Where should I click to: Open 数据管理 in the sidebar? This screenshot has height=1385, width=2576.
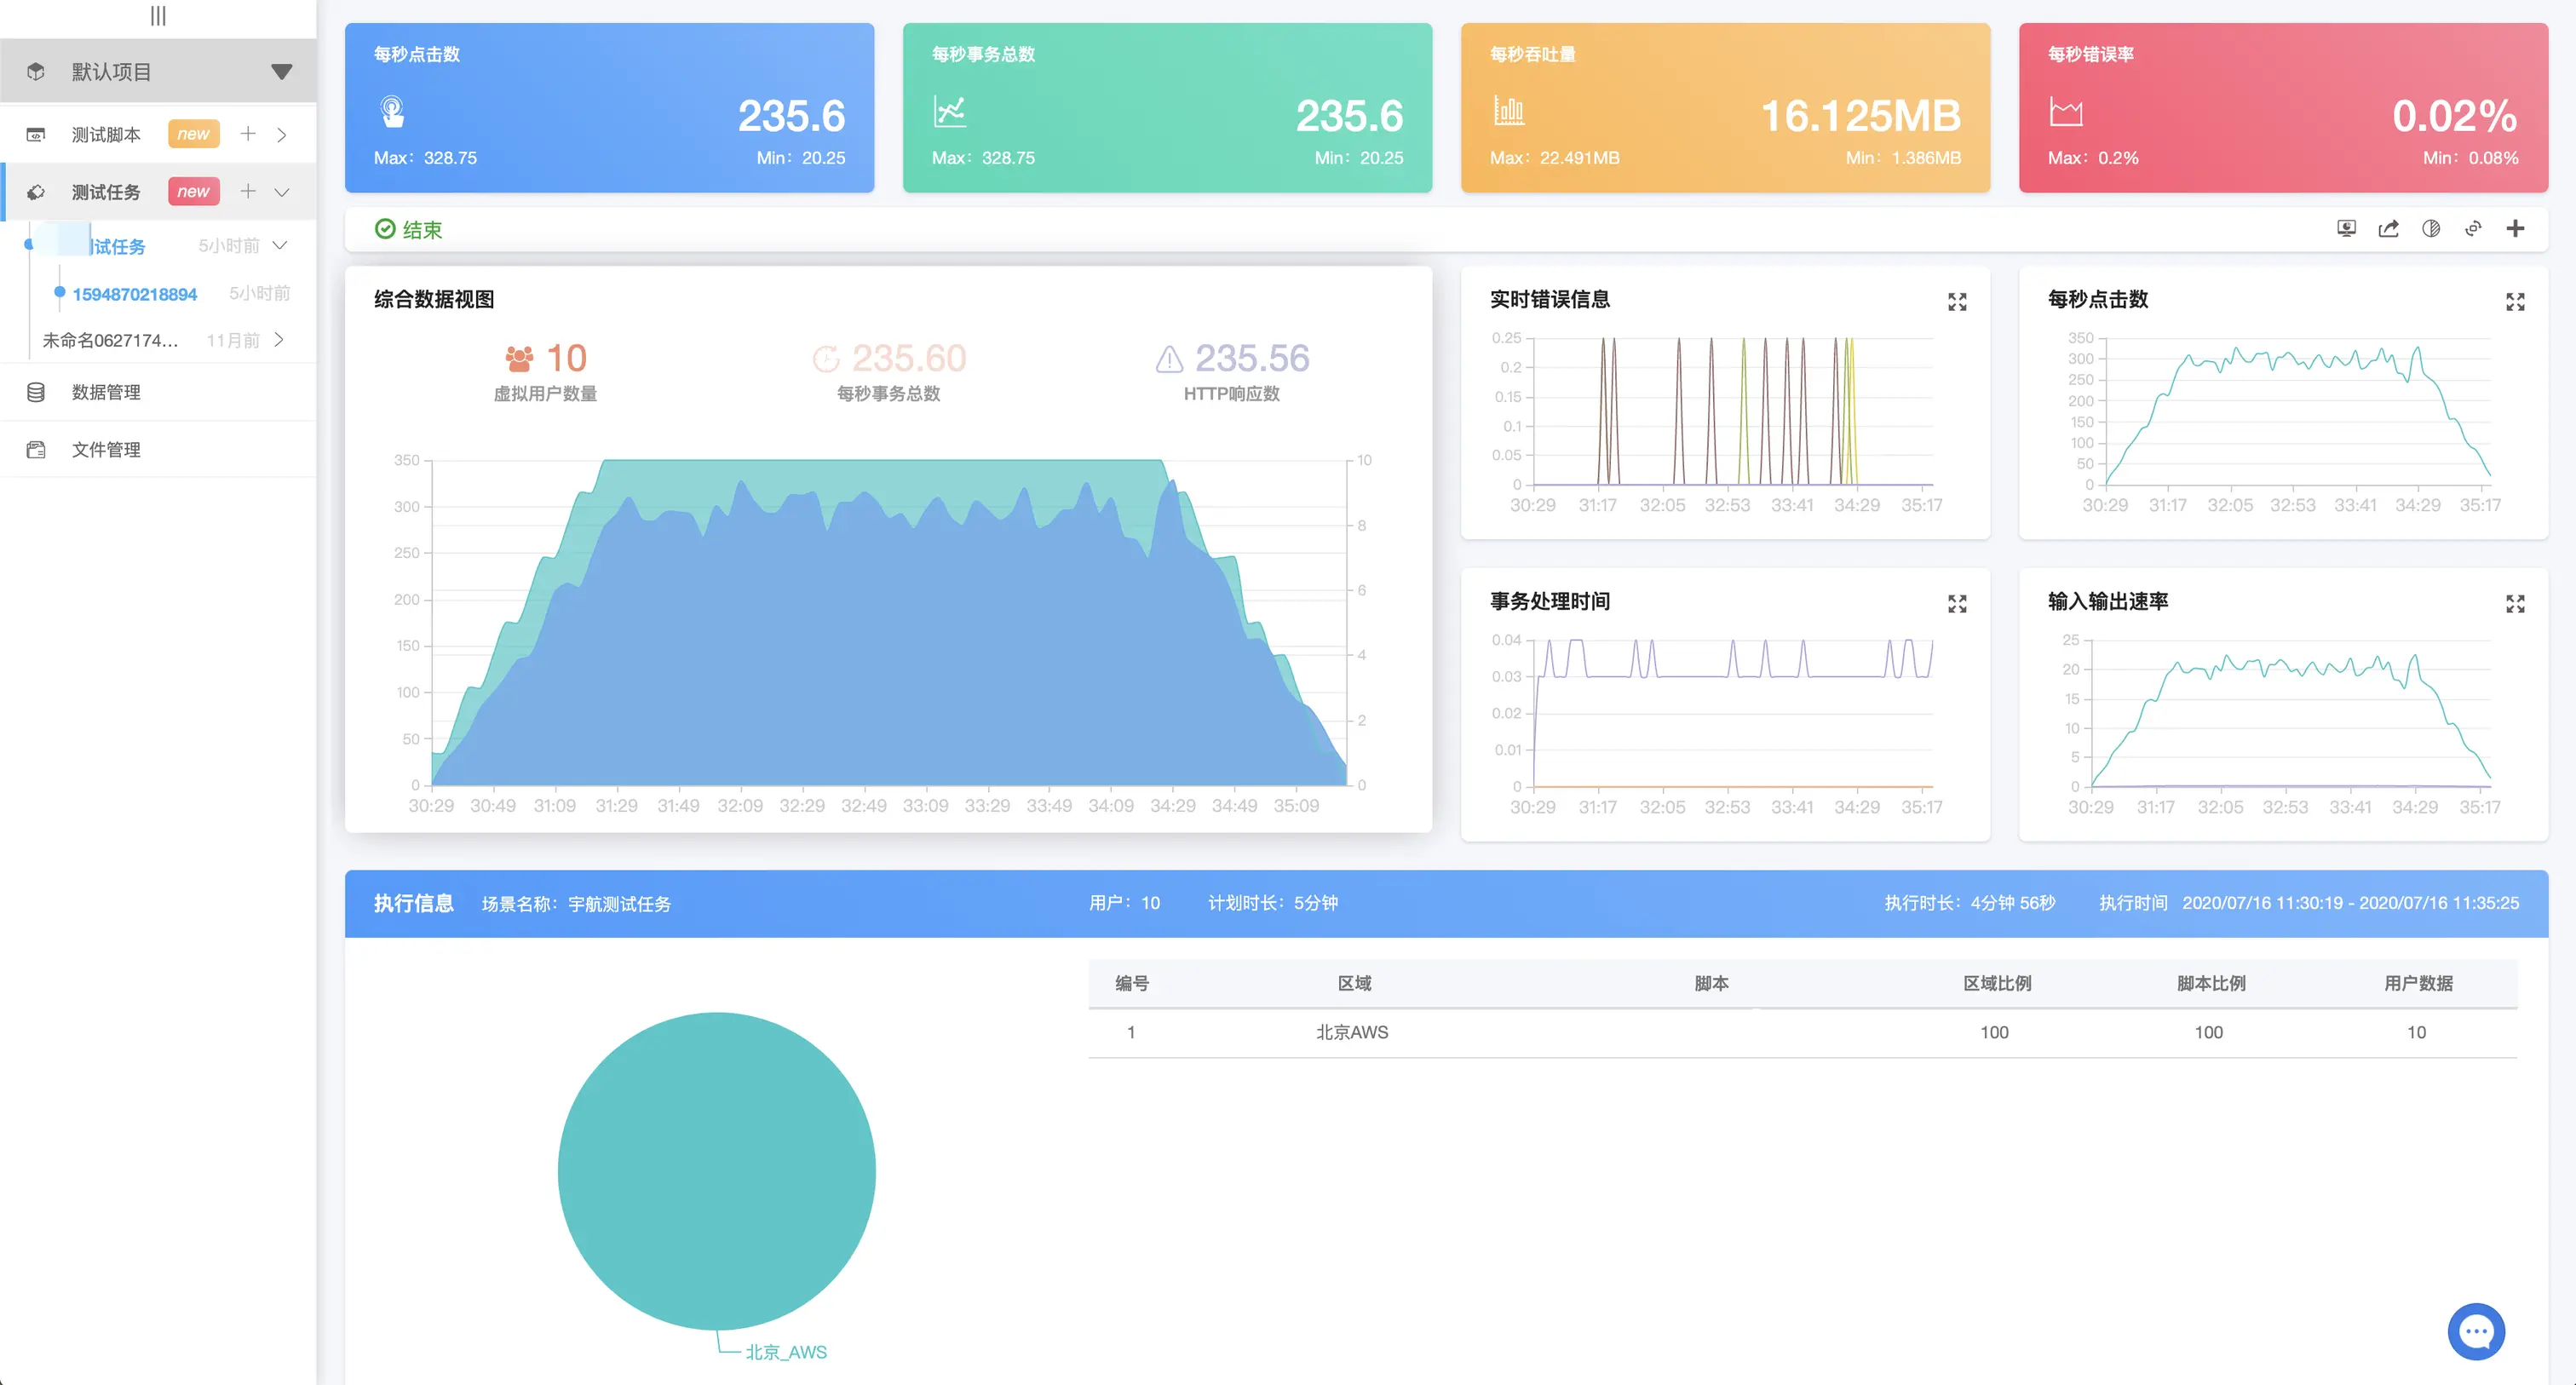106,392
